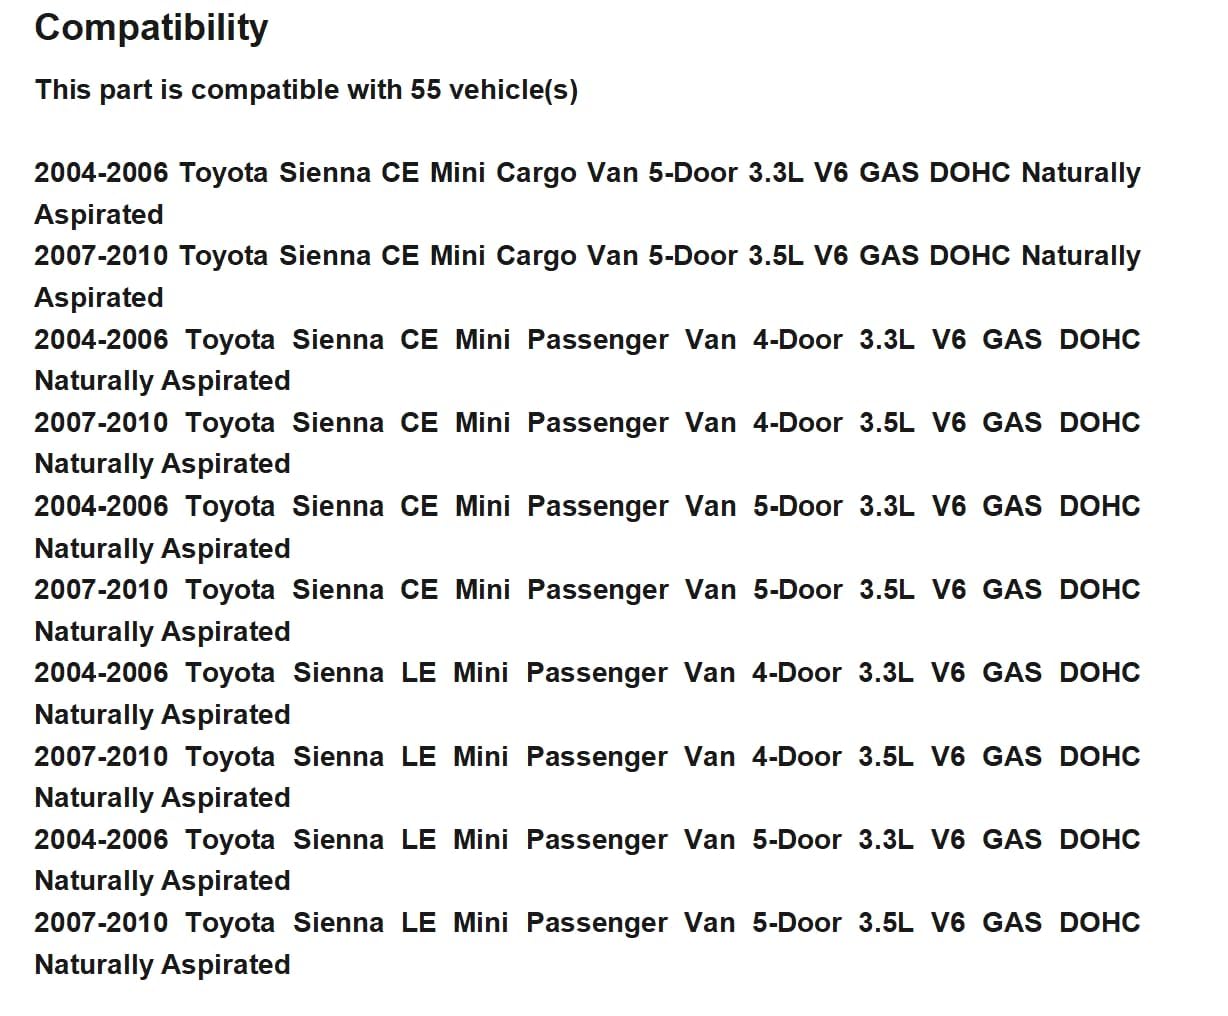Select the 2004-2006 Sienna CE Cargo Van 3.3L entry
This screenshot has width=1228, height=1016.
pos(586,173)
